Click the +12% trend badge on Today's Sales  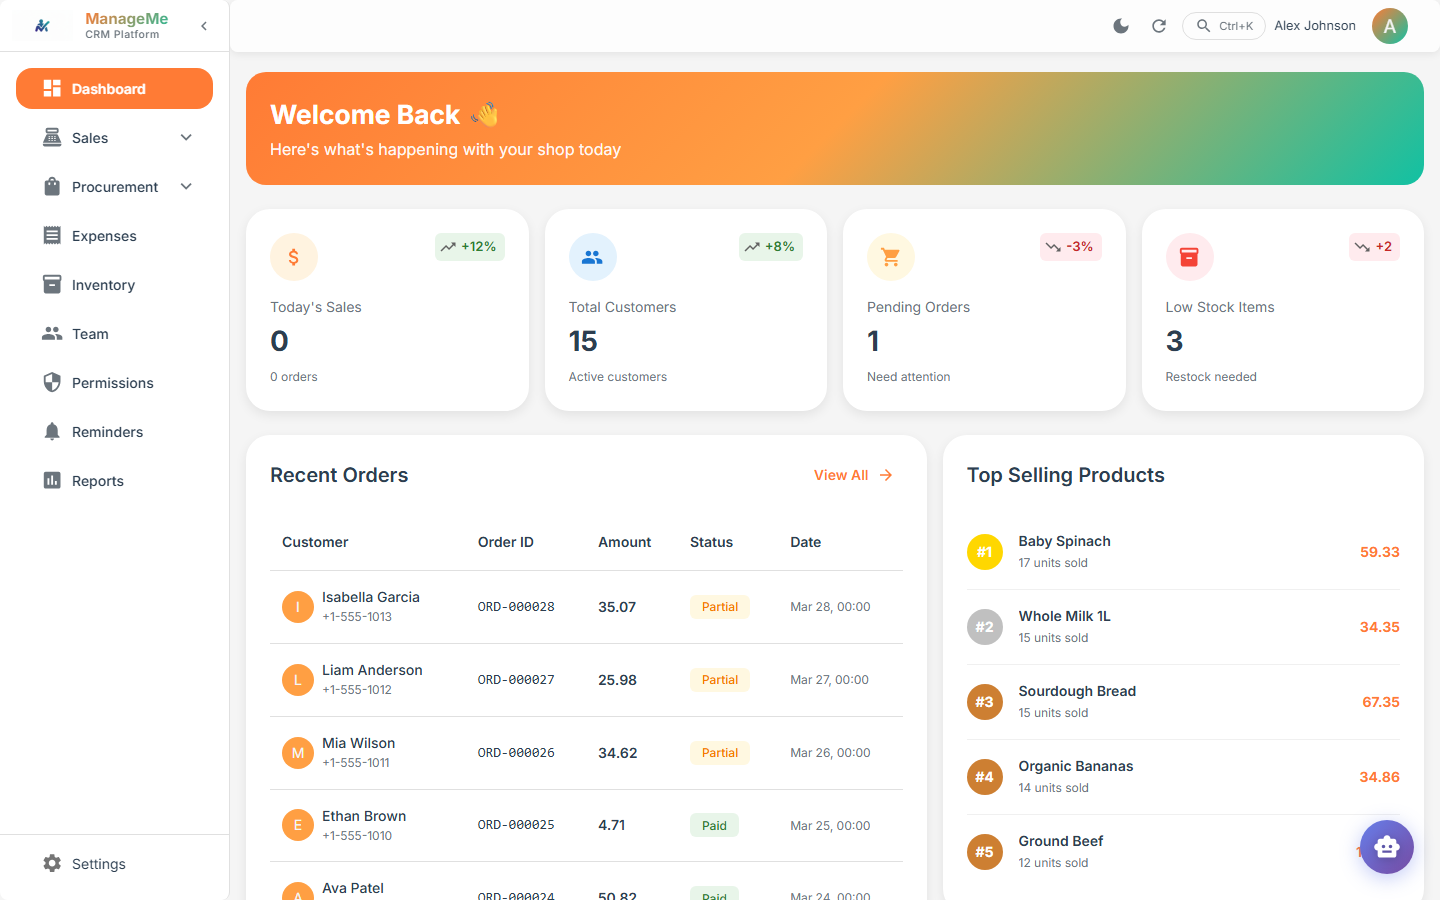469,246
